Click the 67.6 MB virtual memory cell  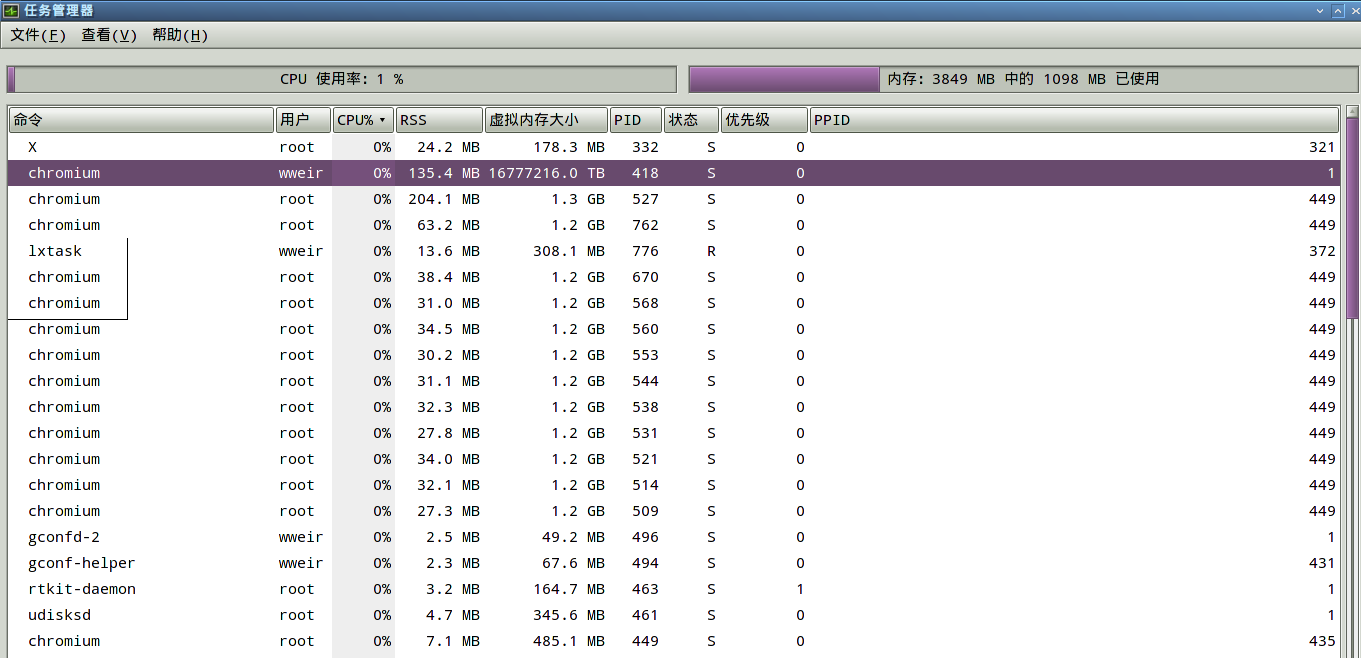[x=572, y=563]
